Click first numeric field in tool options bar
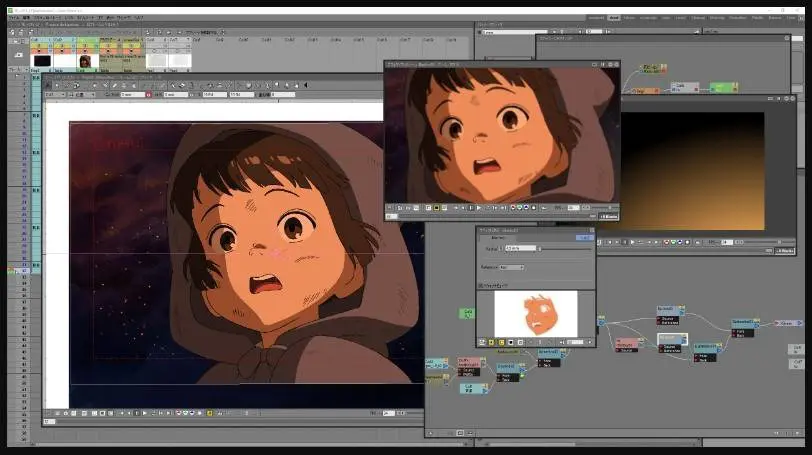The height and width of the screenshot is (455, 812). [133, 95]
